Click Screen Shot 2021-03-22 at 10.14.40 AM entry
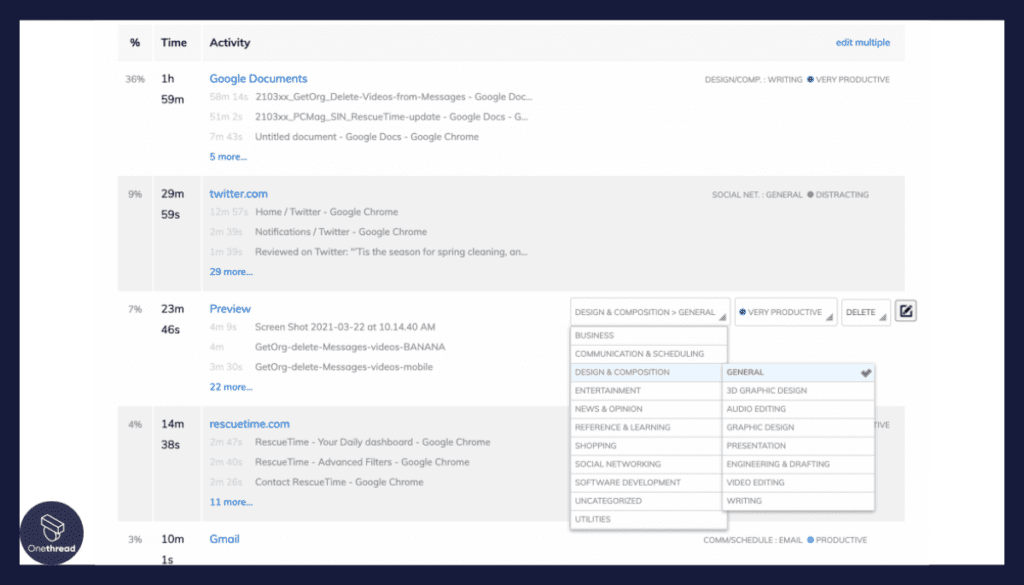 (345, 326)
